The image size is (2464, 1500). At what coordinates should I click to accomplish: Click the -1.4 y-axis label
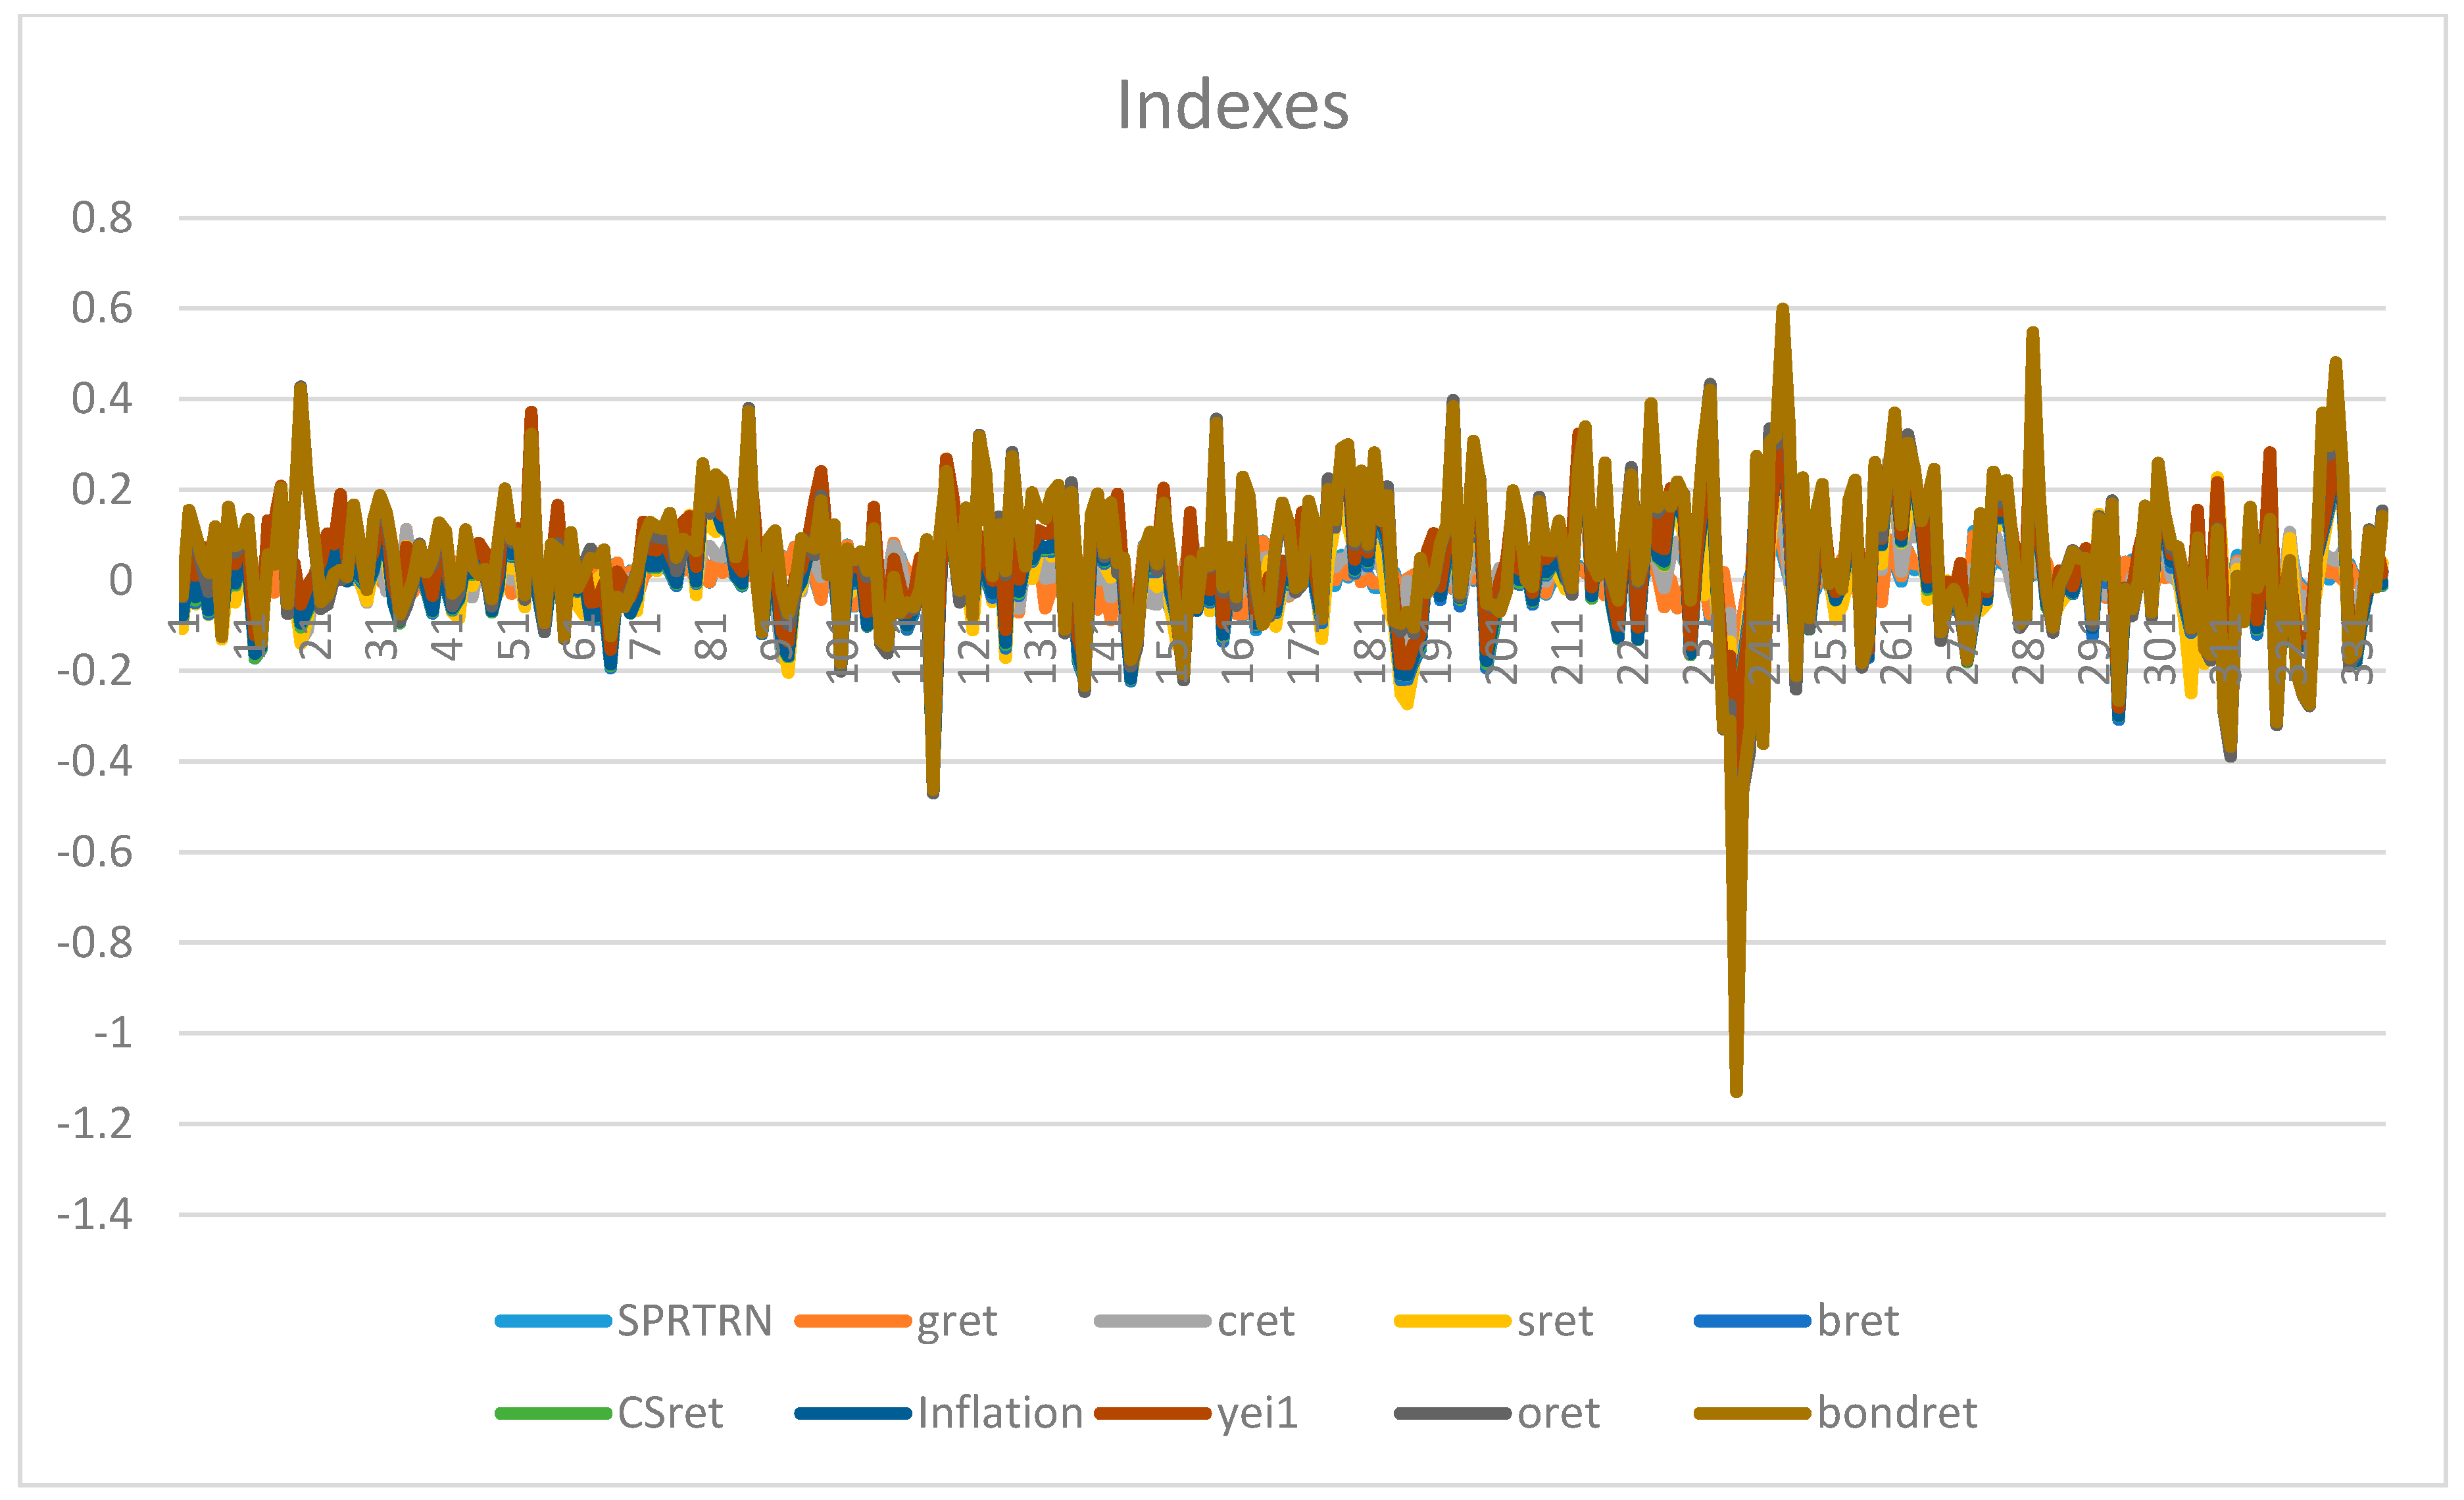tap(95, 1214)
